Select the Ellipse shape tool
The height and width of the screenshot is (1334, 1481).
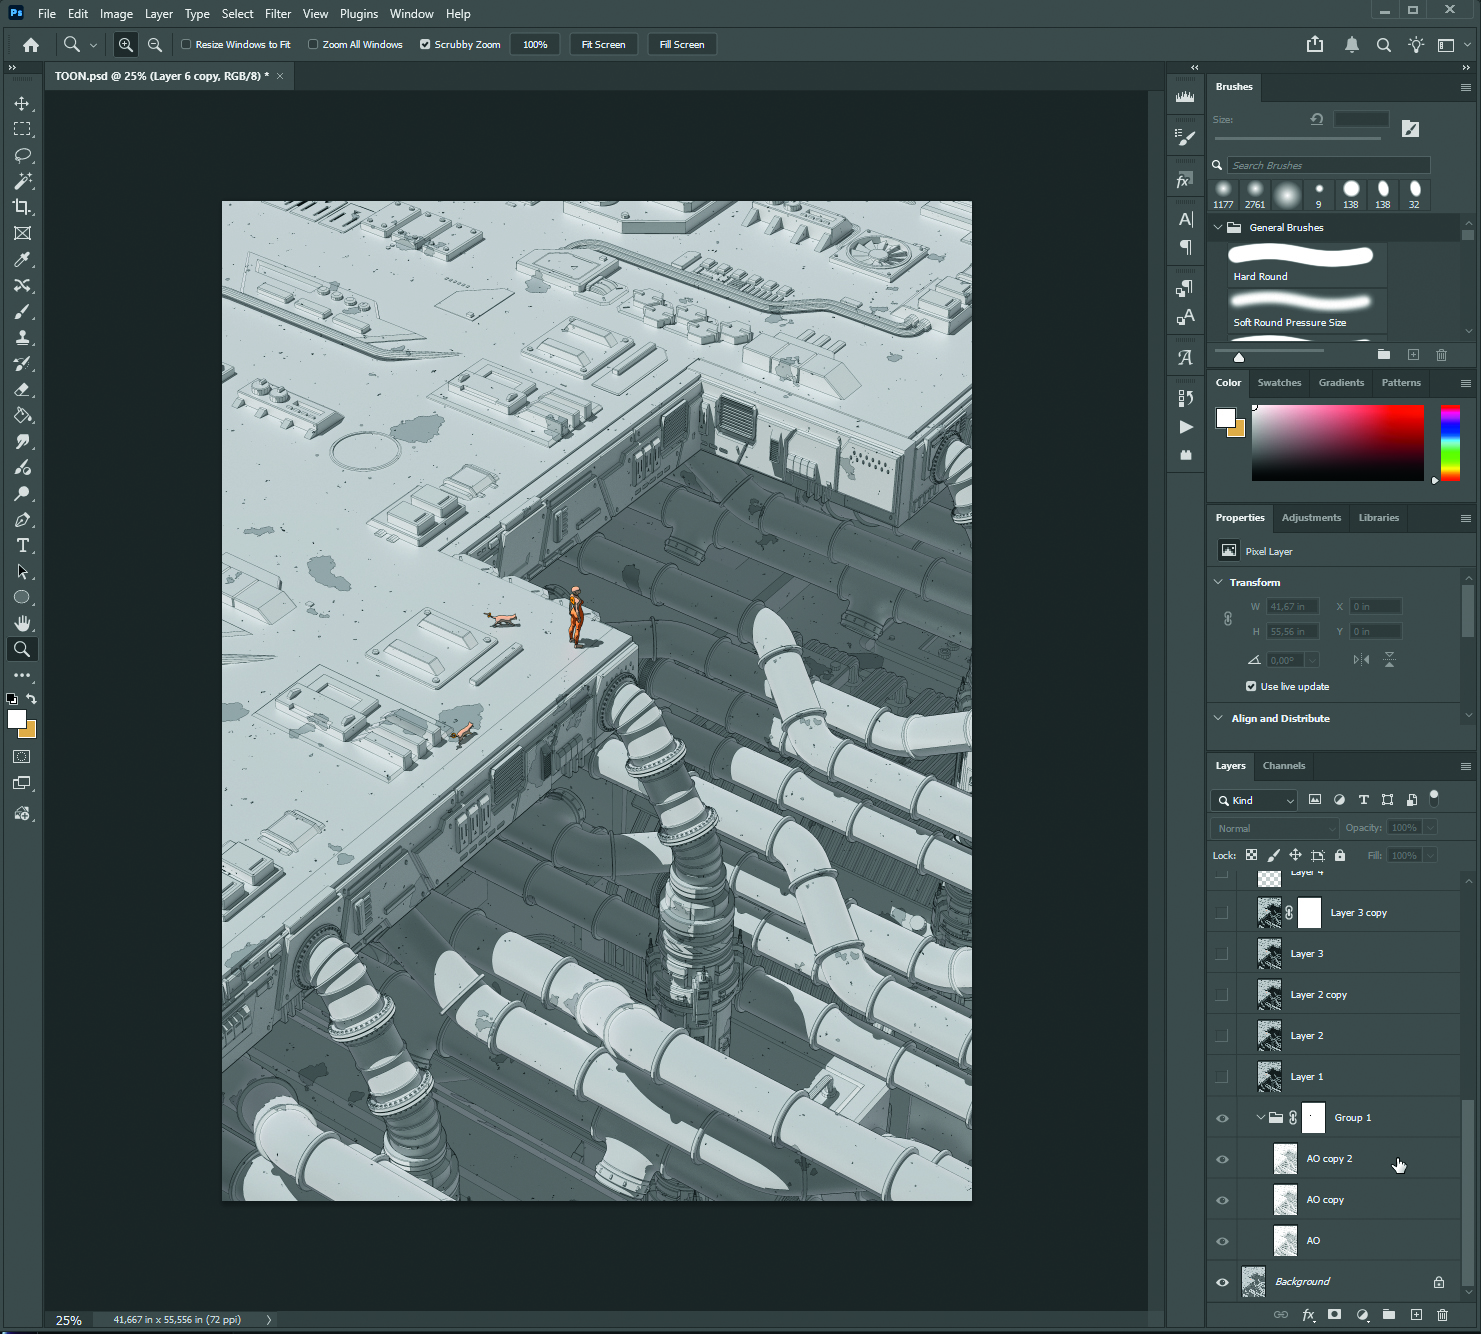coord(22,598)
